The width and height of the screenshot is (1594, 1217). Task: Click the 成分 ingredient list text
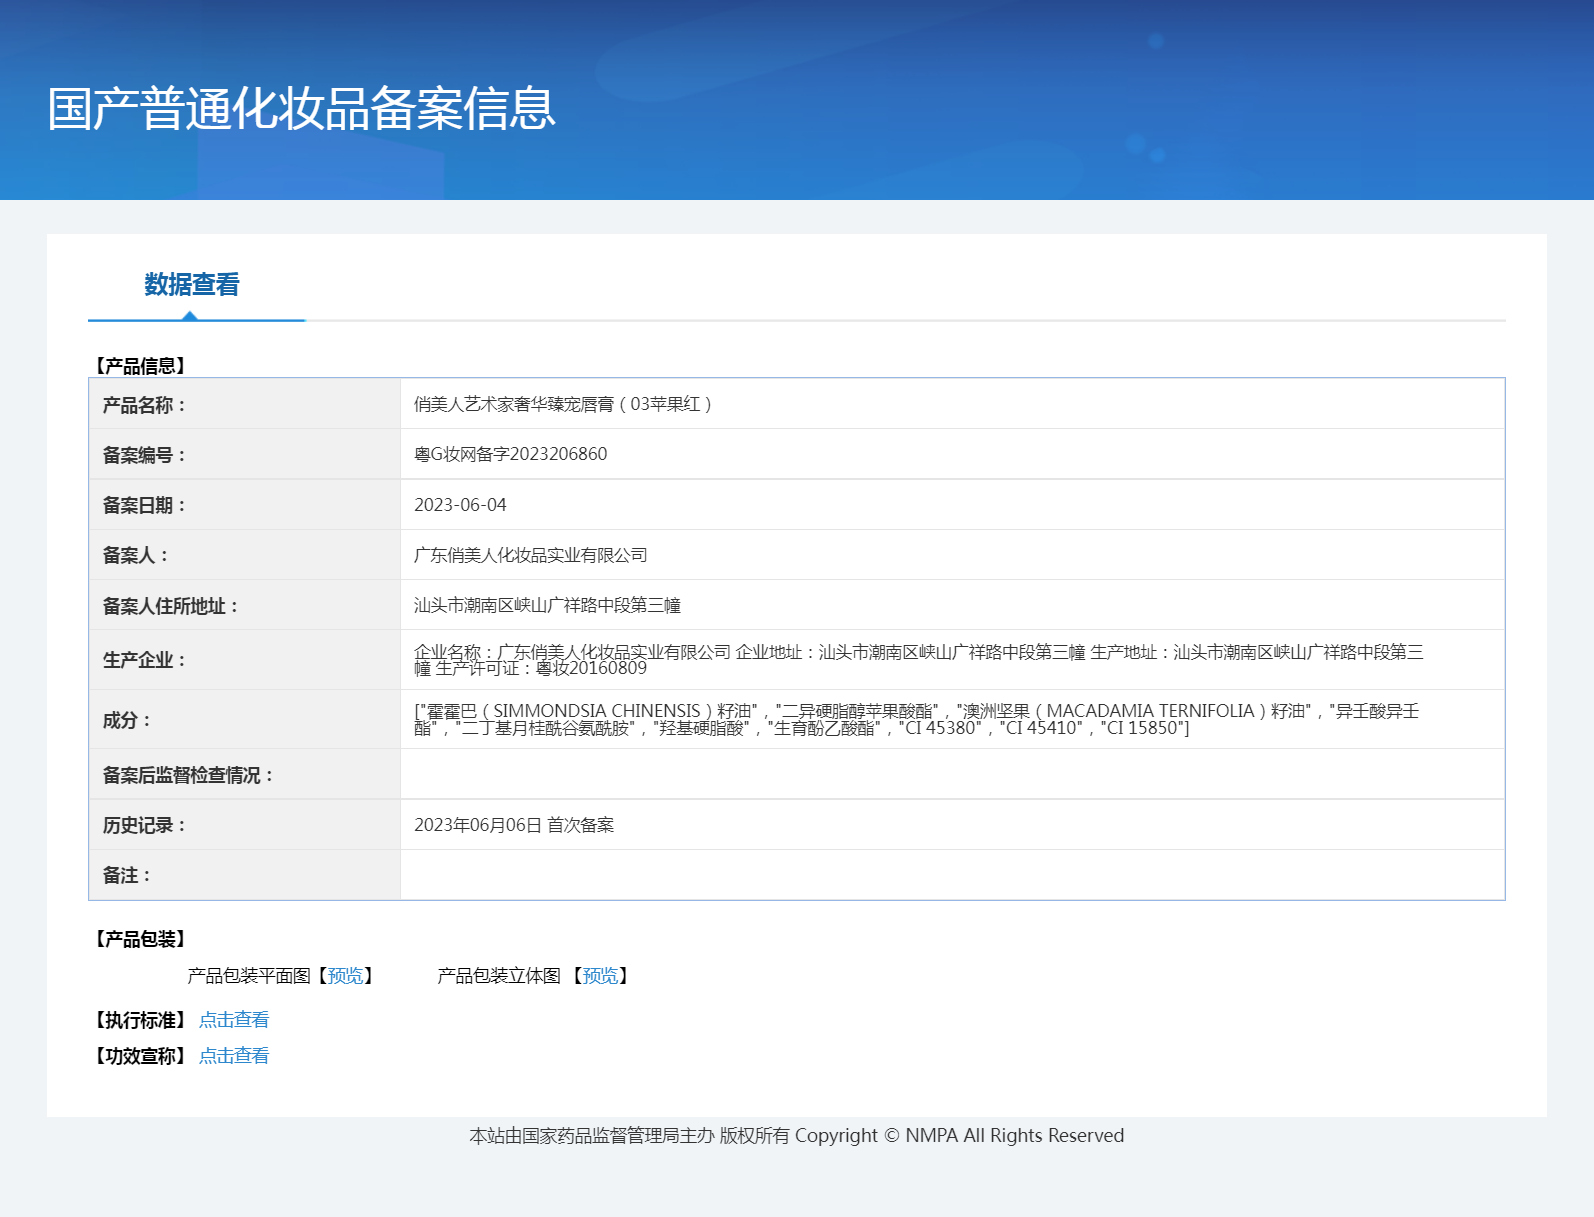[x=916, y=719]
